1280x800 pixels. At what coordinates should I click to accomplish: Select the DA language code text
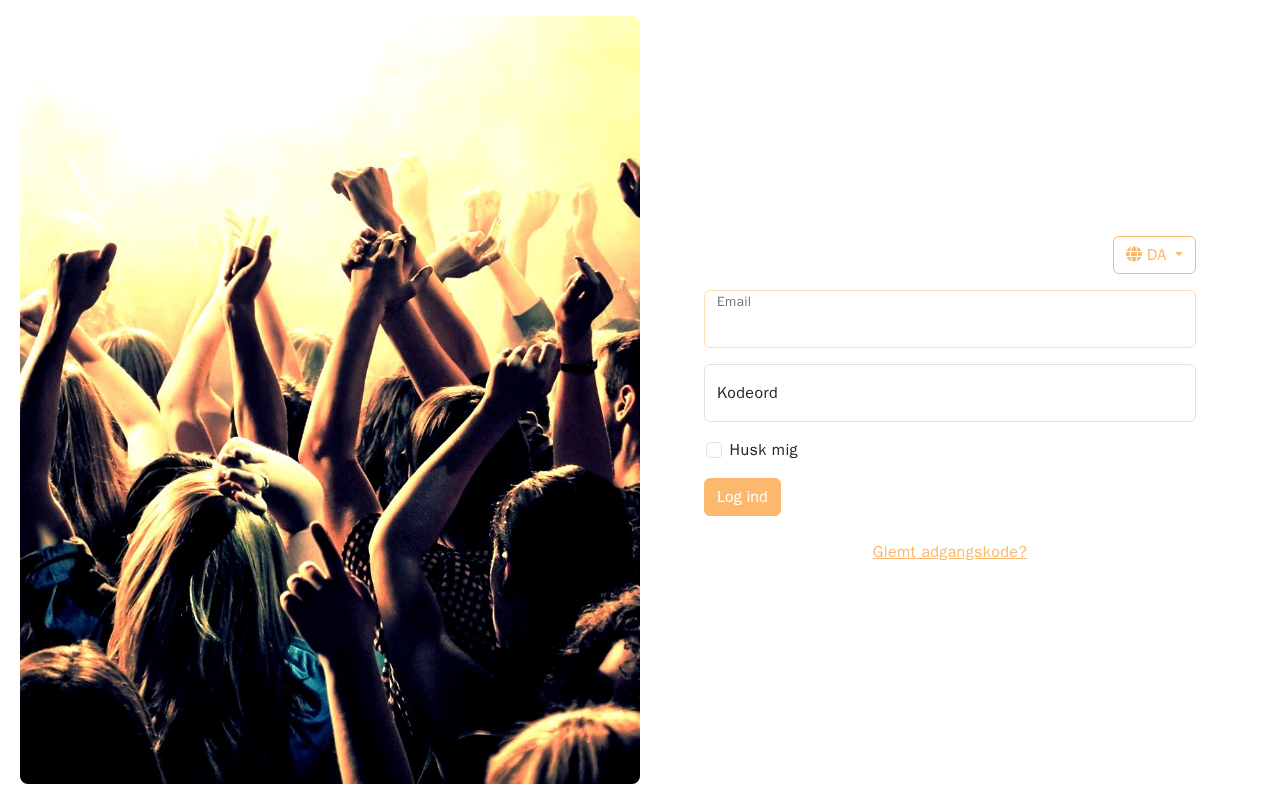1156,255
